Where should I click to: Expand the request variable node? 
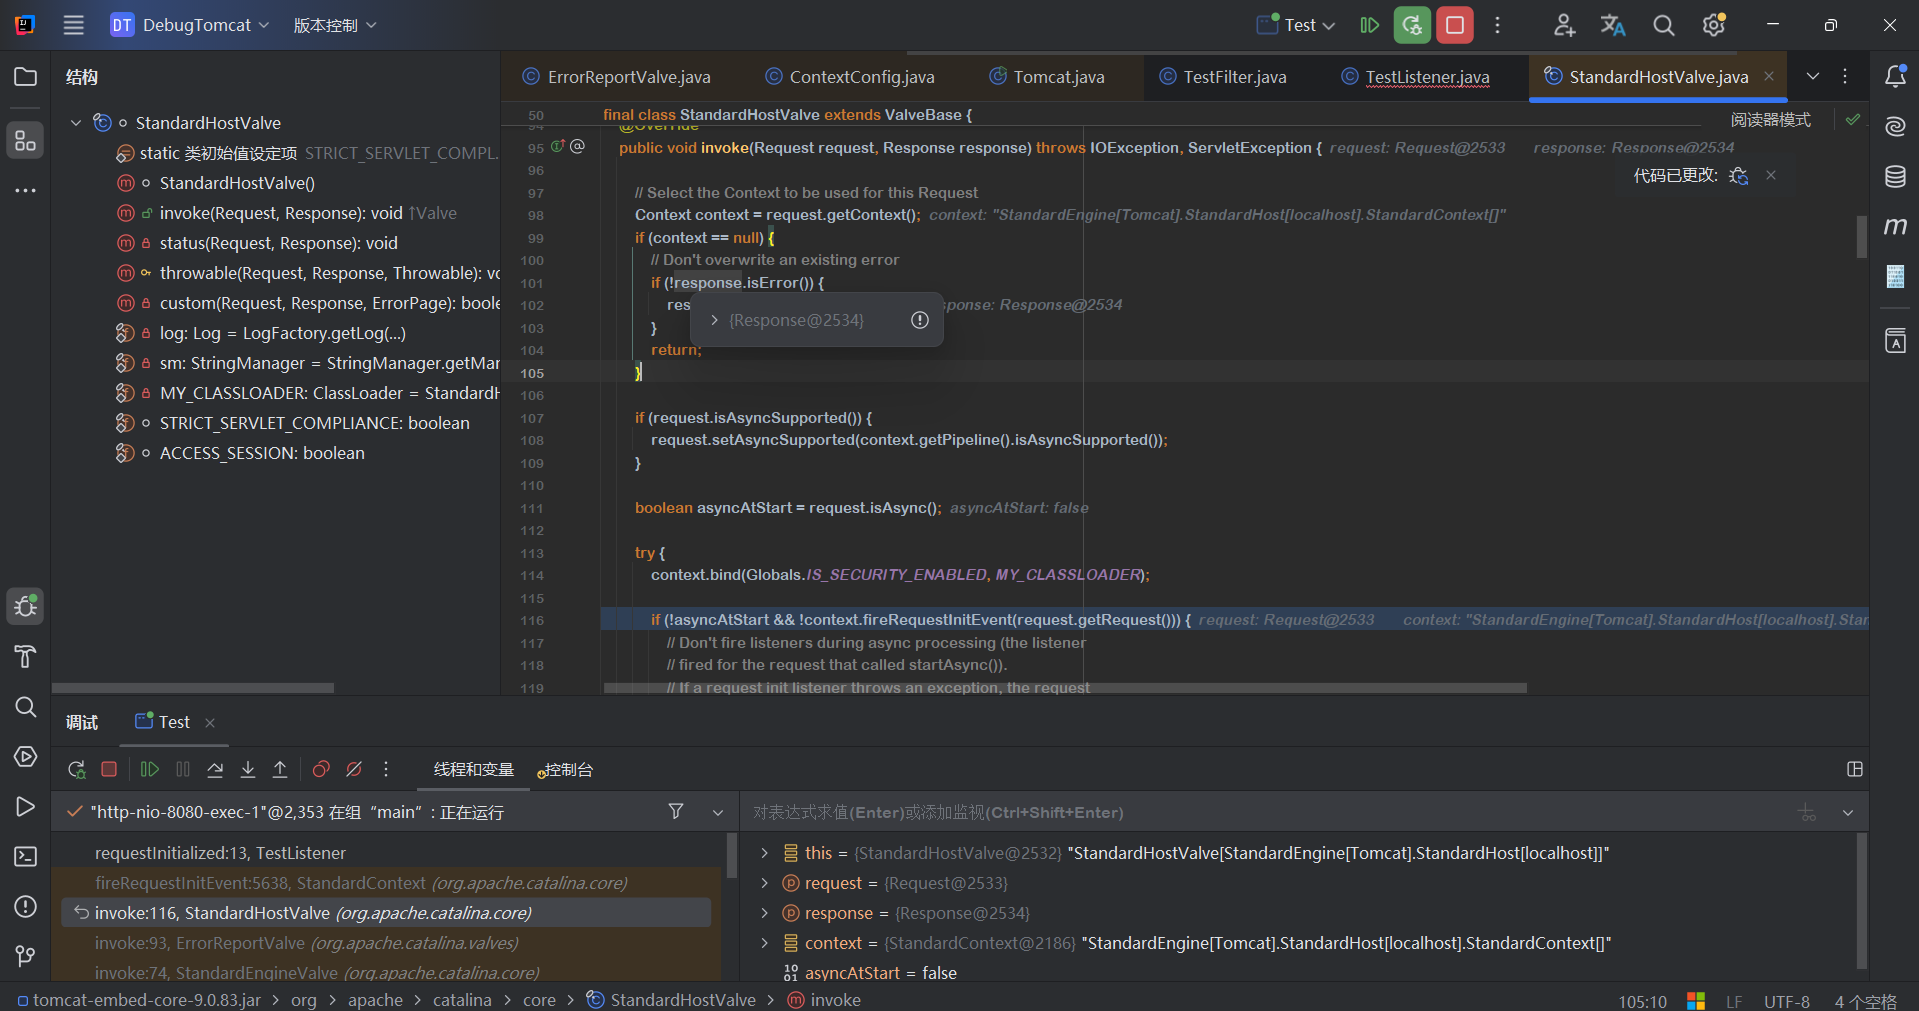coord(765,883)
